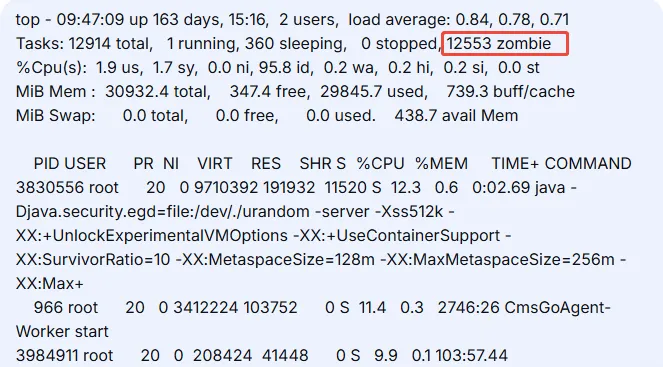The height and width of the screenshot is (367, 663).
Task: Select the Tasks 12914 total text
Action: pyautogui.click(x=84, y=44)
